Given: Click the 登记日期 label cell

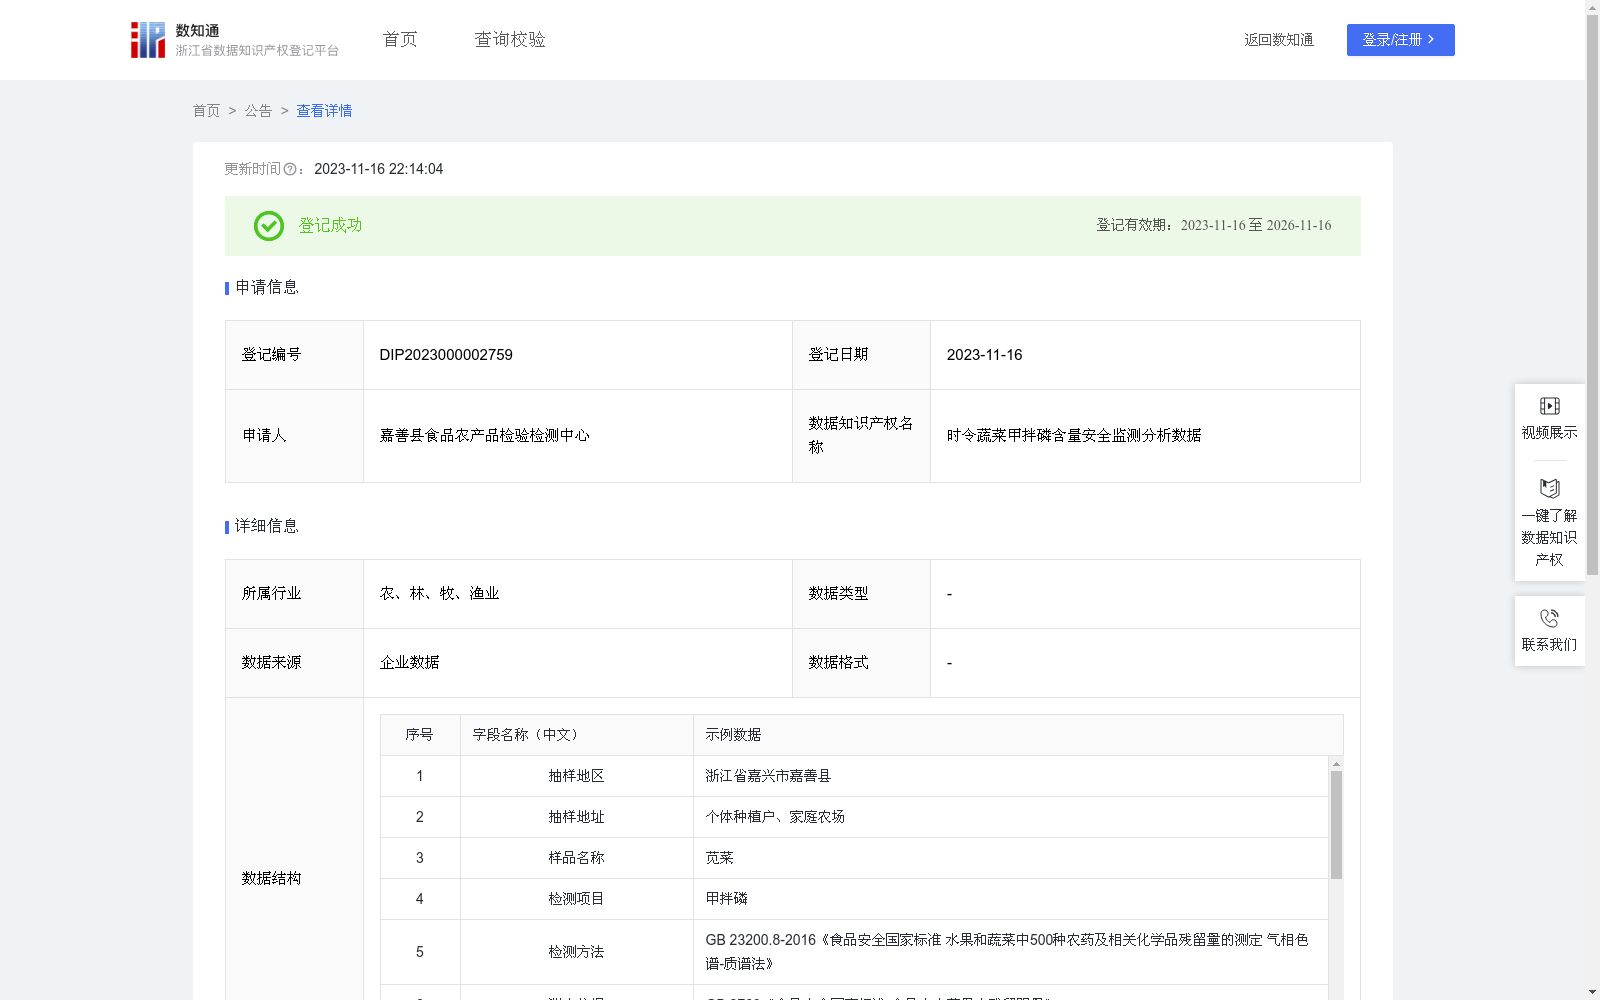Looking at the screenshot, I should point(861,355).
